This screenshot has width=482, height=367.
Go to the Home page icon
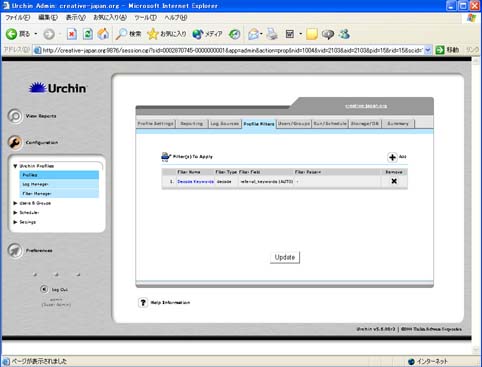click(103, 34)
